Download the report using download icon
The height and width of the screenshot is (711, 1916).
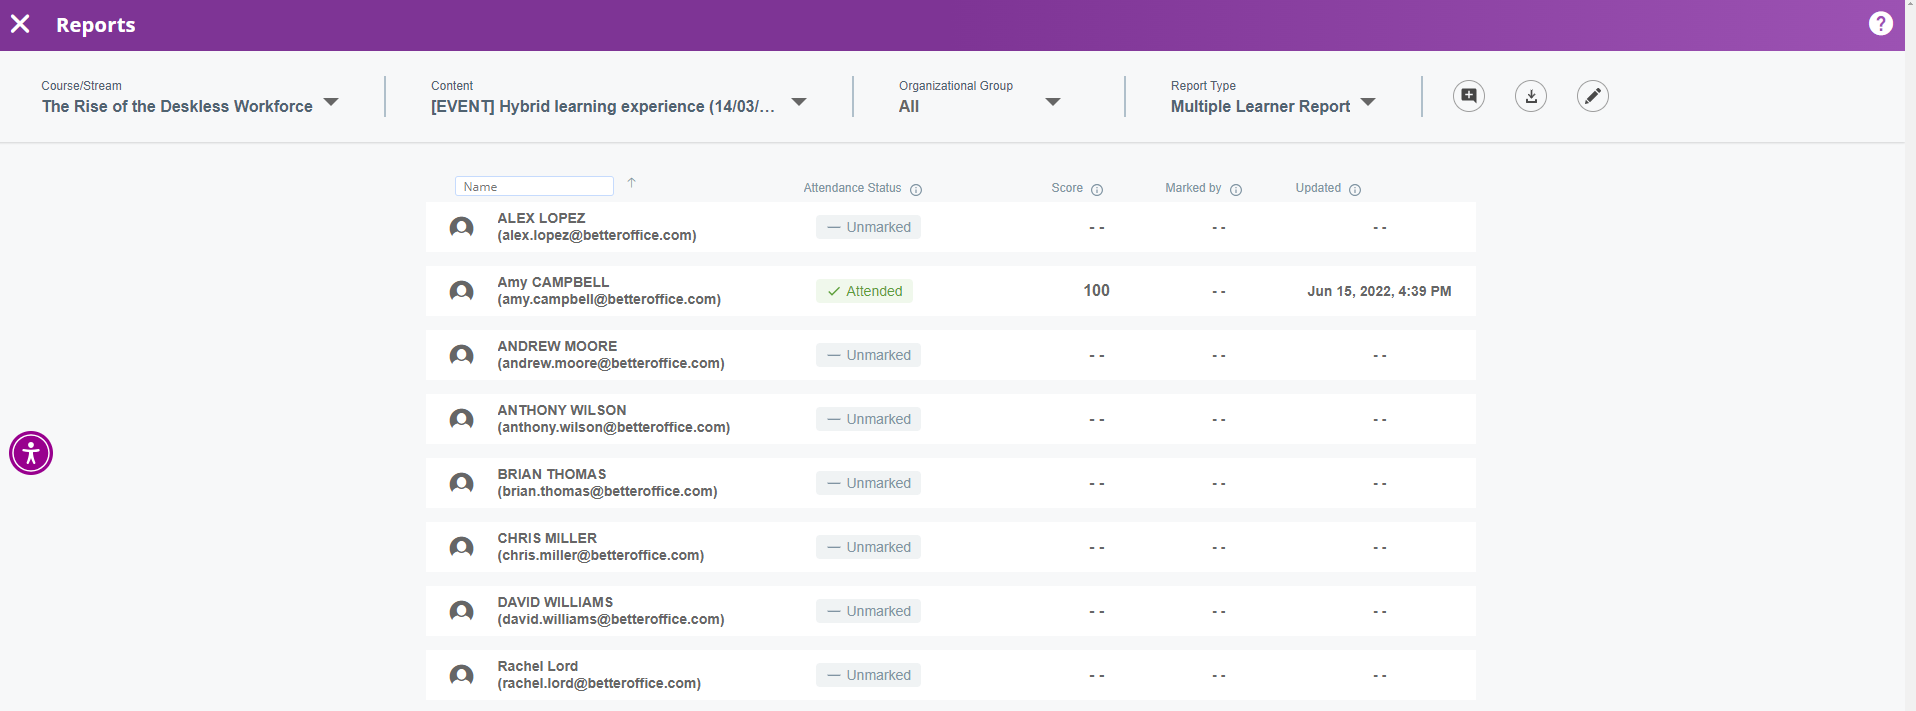(1530, 96)
